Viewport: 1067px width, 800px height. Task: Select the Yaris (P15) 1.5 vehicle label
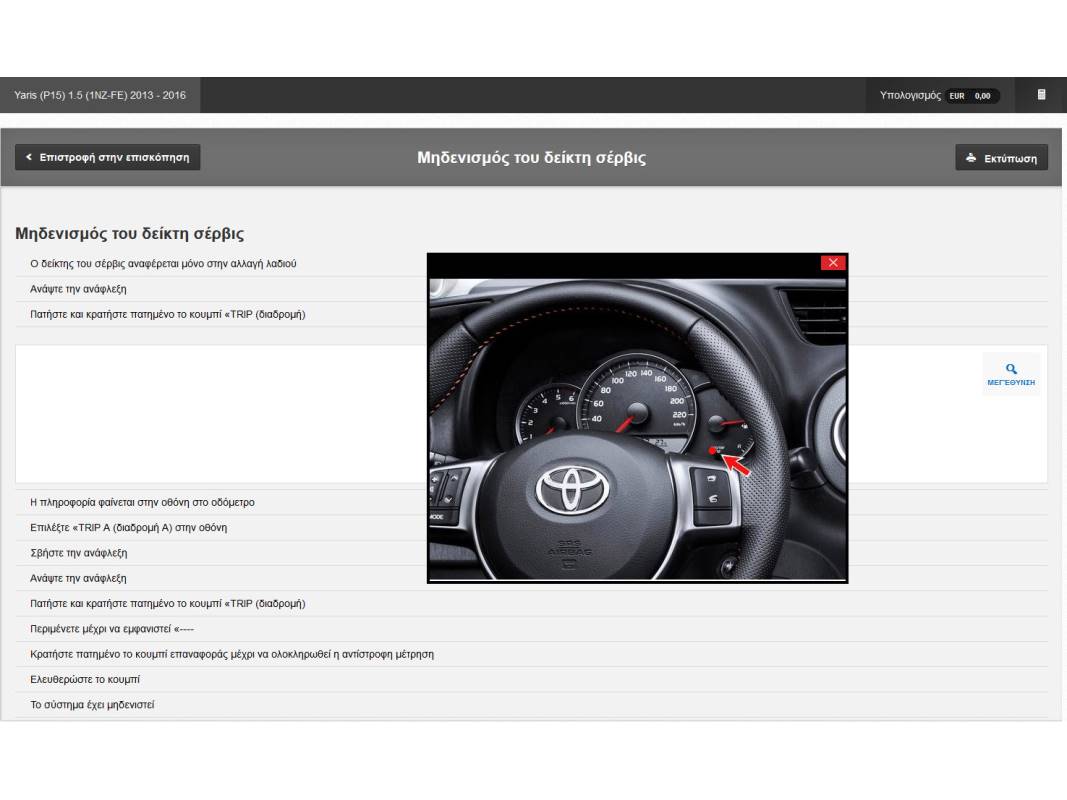(x=100, y=95)
